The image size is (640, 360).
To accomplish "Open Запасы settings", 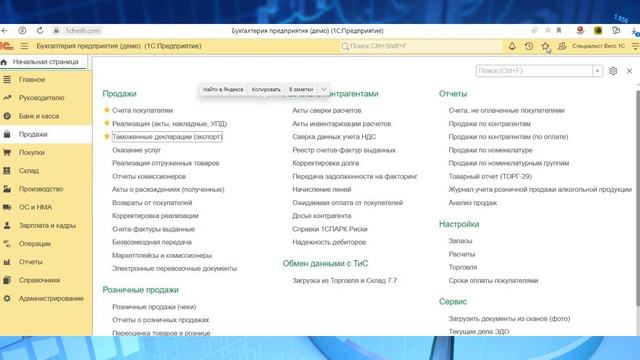I will (x=460, y=241).
